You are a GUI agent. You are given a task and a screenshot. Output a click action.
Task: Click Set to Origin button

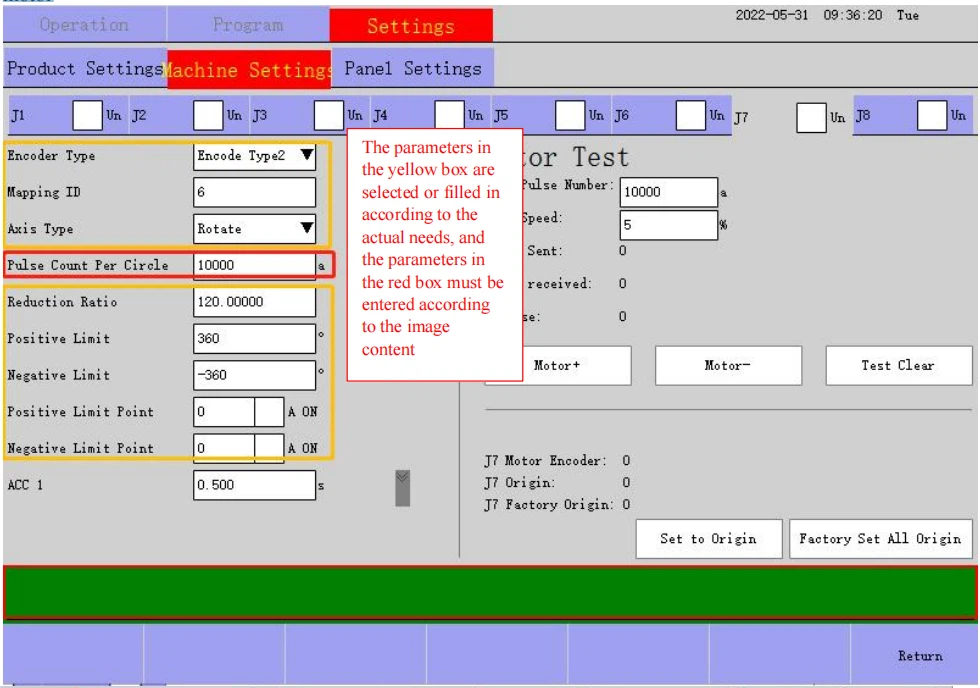[x=708, y=539]
